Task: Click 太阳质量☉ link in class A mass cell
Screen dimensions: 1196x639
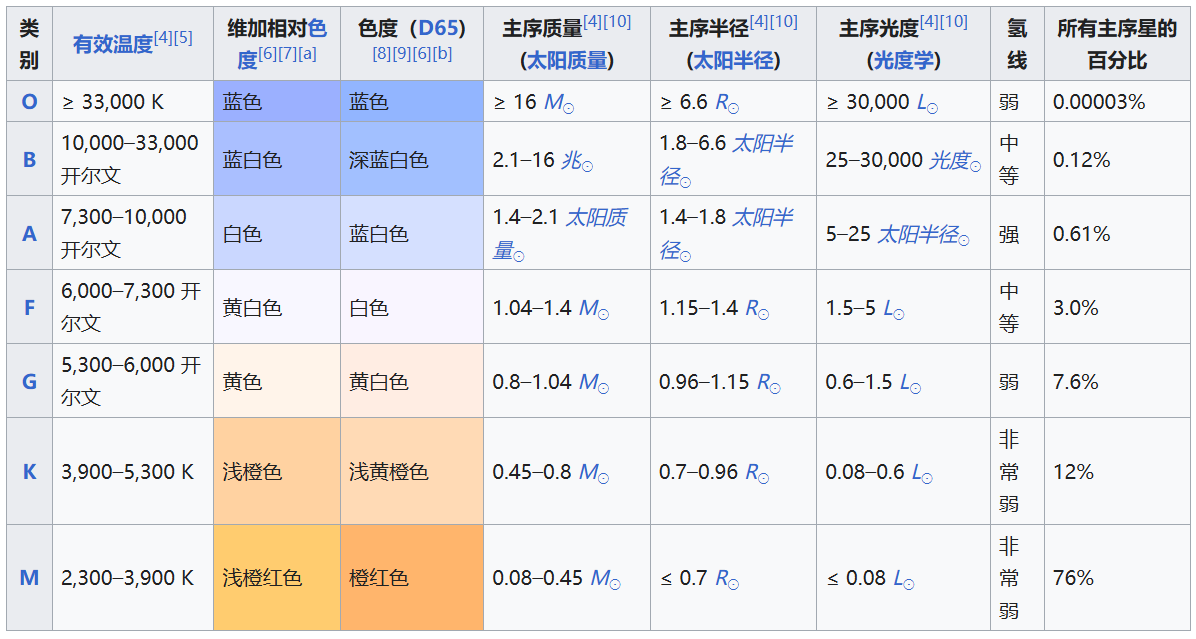Action: point(596,218)
